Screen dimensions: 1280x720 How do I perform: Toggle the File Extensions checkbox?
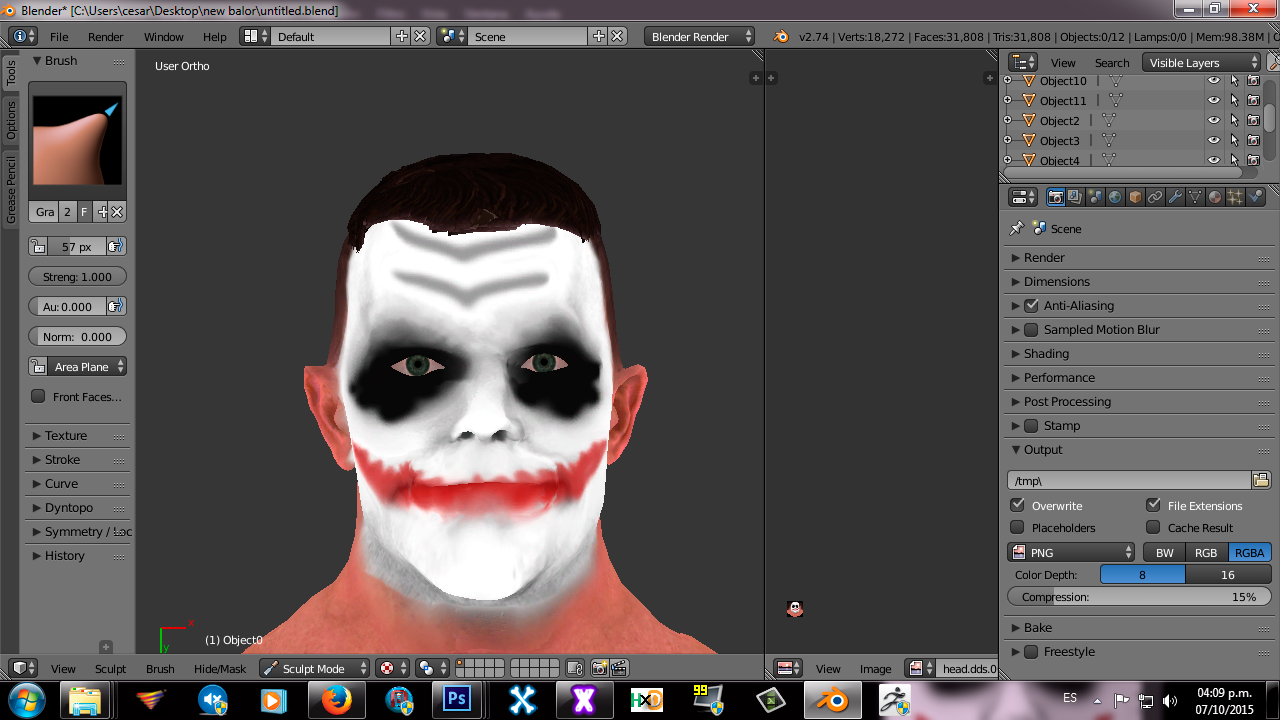pyautogui.click(x=1153, y=505)
